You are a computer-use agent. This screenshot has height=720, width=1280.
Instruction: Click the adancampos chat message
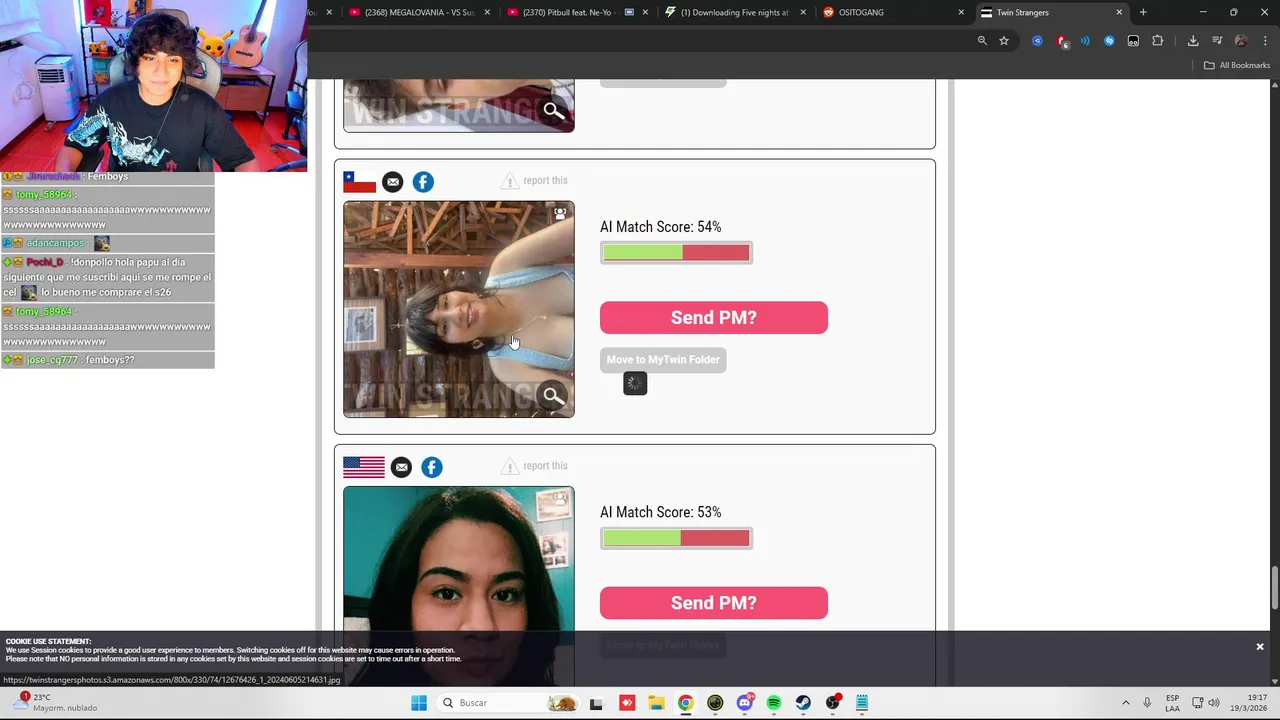click(107, 243)
